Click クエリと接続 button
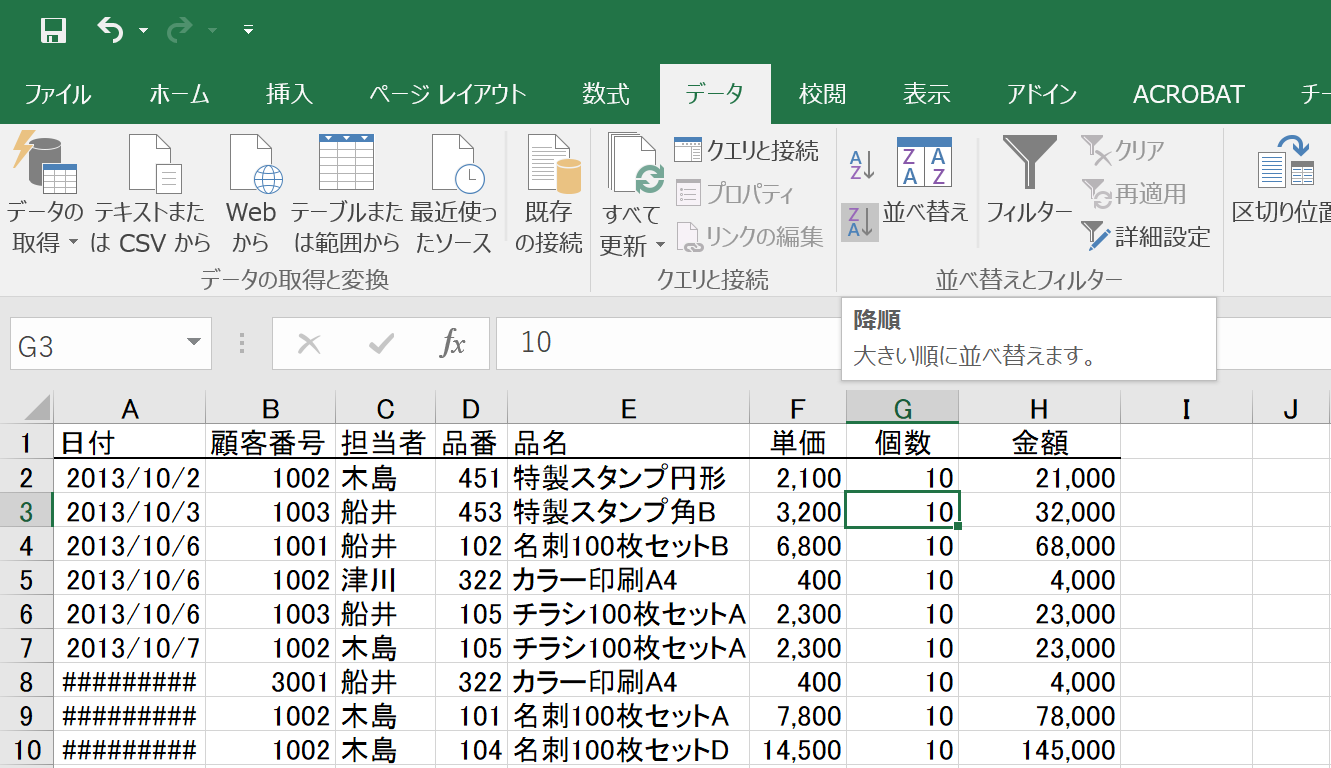 point(747,151)
